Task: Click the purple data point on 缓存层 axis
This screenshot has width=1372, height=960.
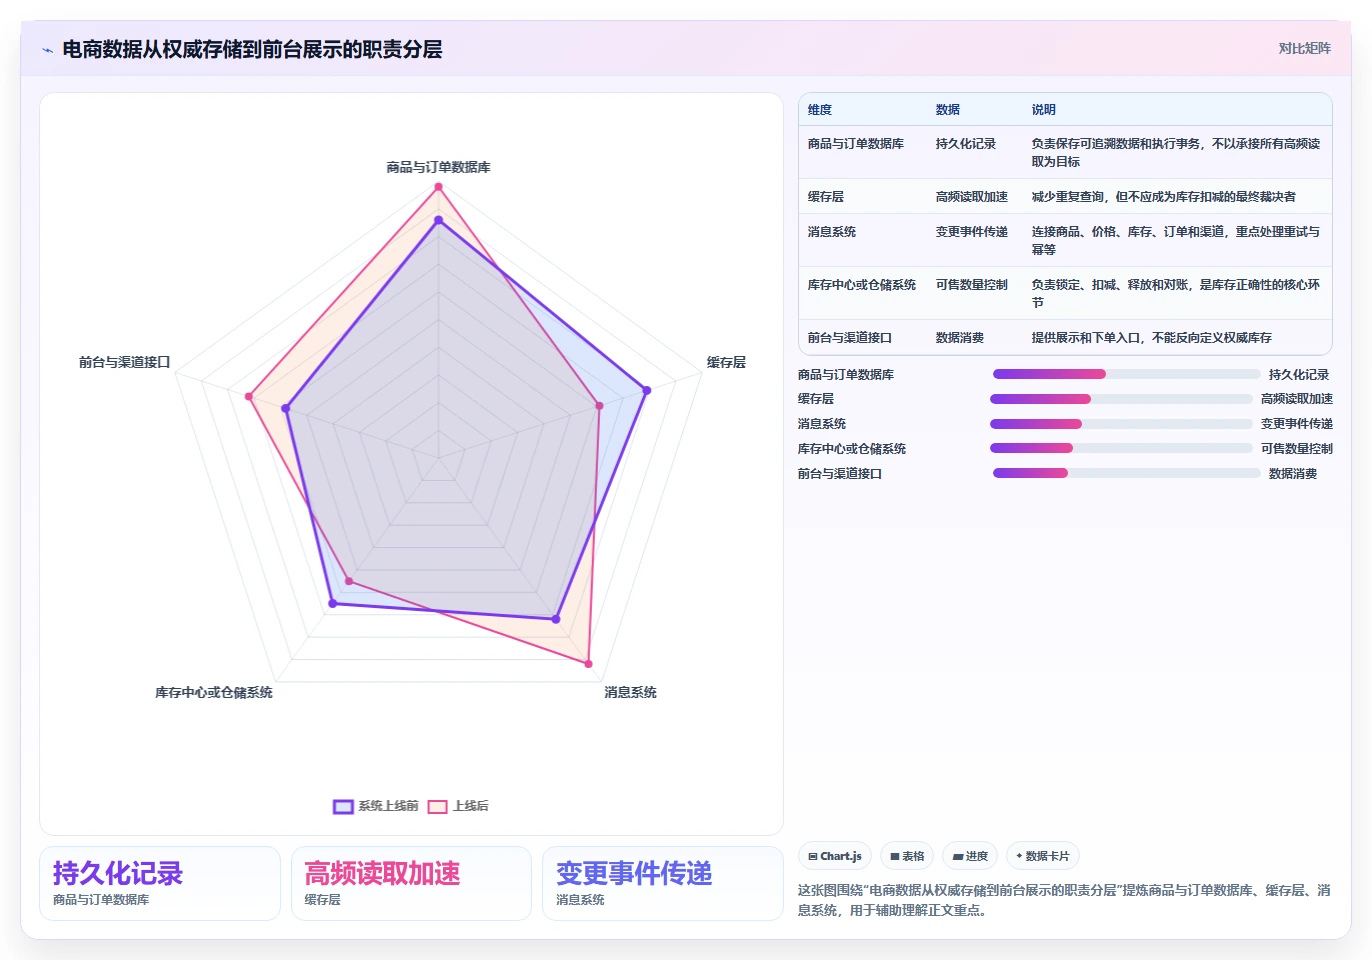Action: (x=647, y=390)
